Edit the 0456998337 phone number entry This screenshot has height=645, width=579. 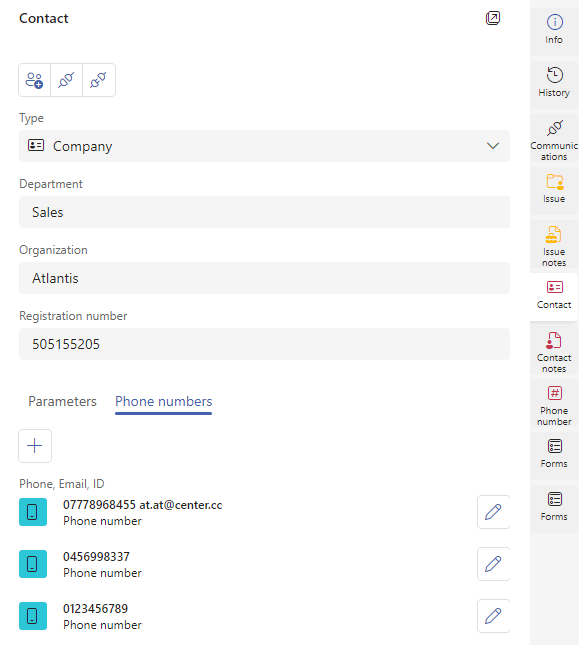tap(493, 564)
